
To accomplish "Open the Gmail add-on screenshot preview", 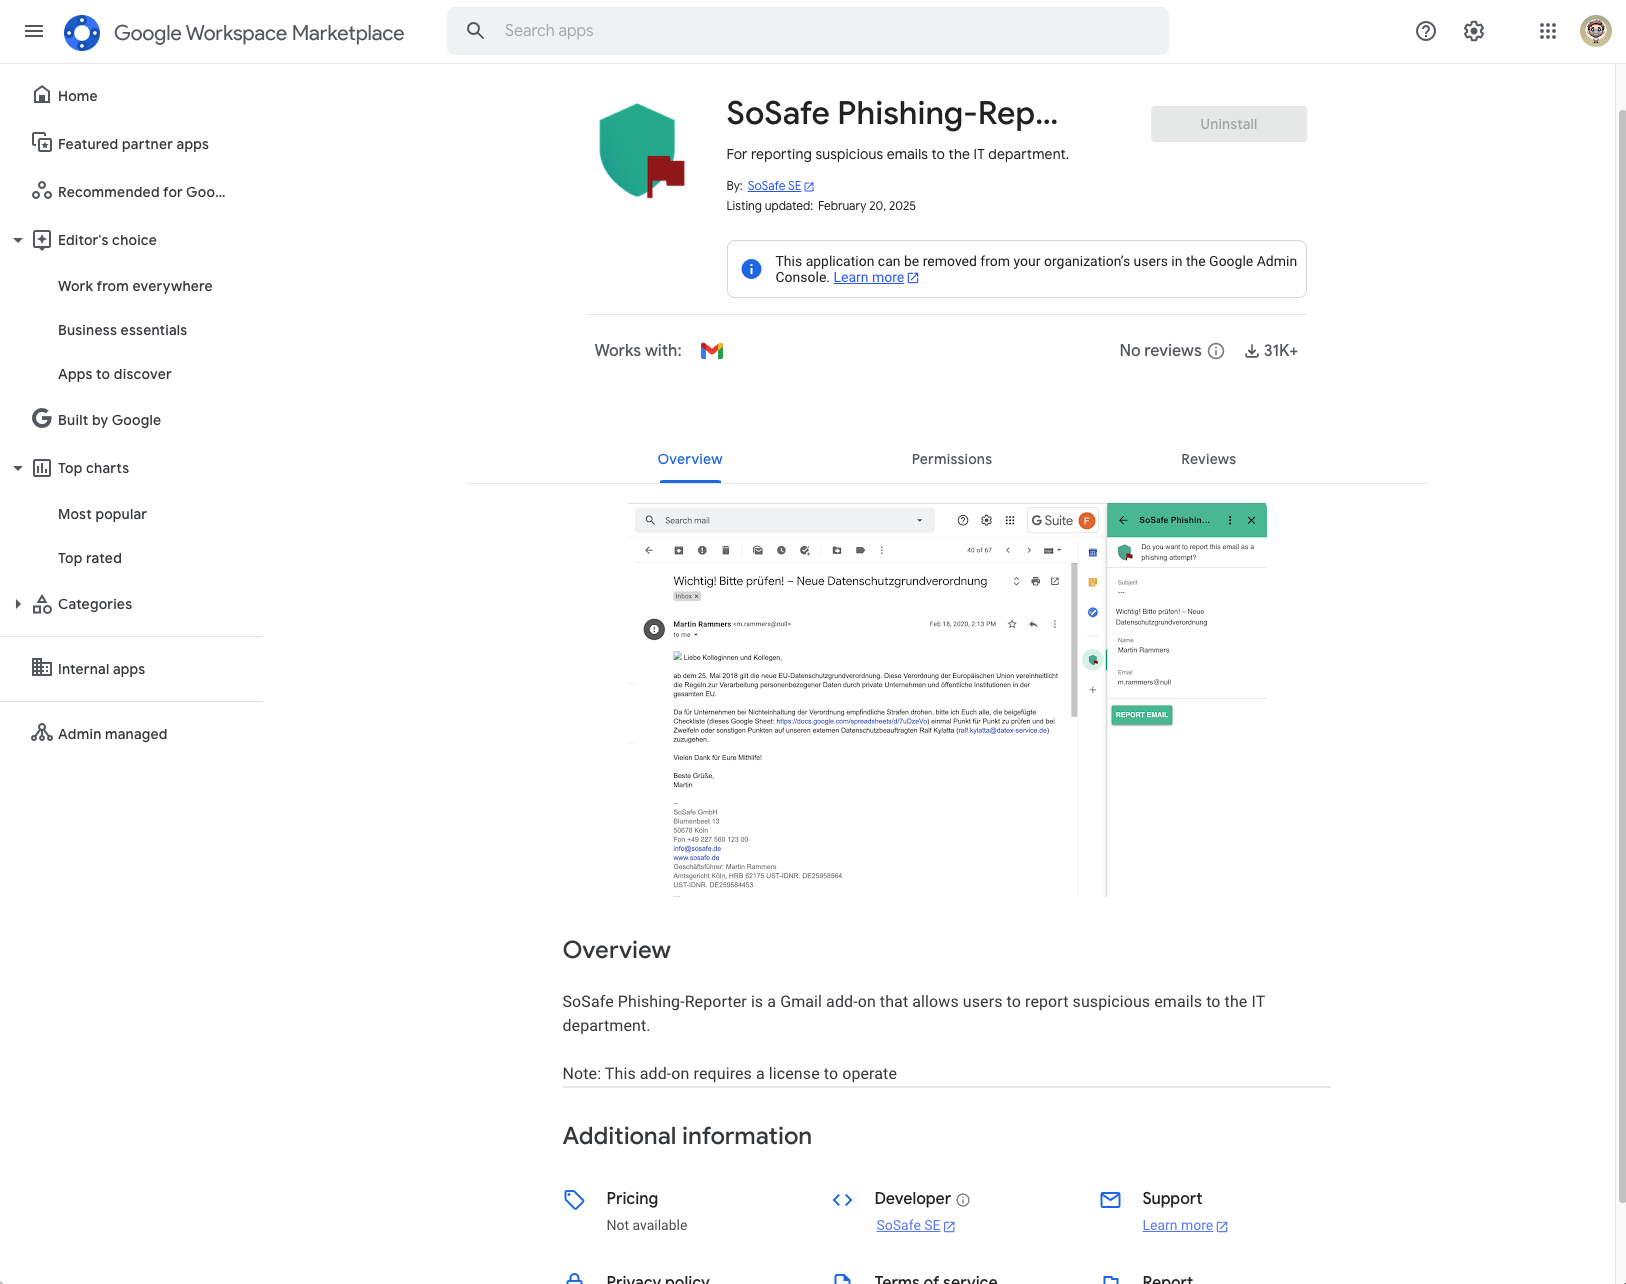I will tap(947, 700).
